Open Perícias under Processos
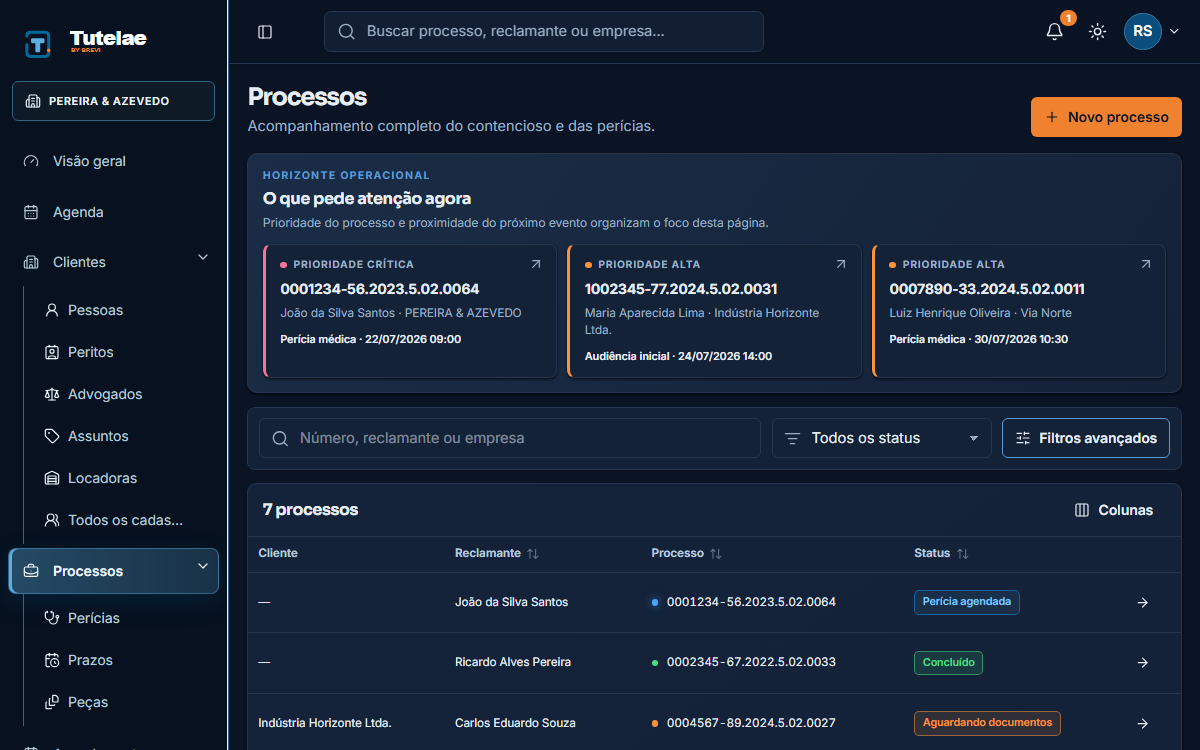Screen dimensions: 1200x750 point(124,618)
